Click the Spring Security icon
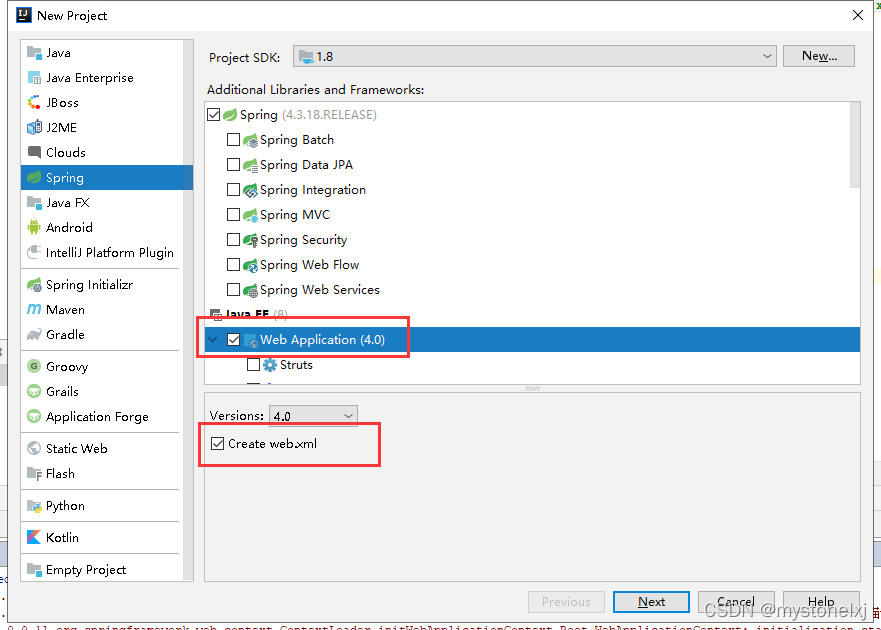This screenshot has height=630, width=881. pyautogui.click(x=250, y=240)
